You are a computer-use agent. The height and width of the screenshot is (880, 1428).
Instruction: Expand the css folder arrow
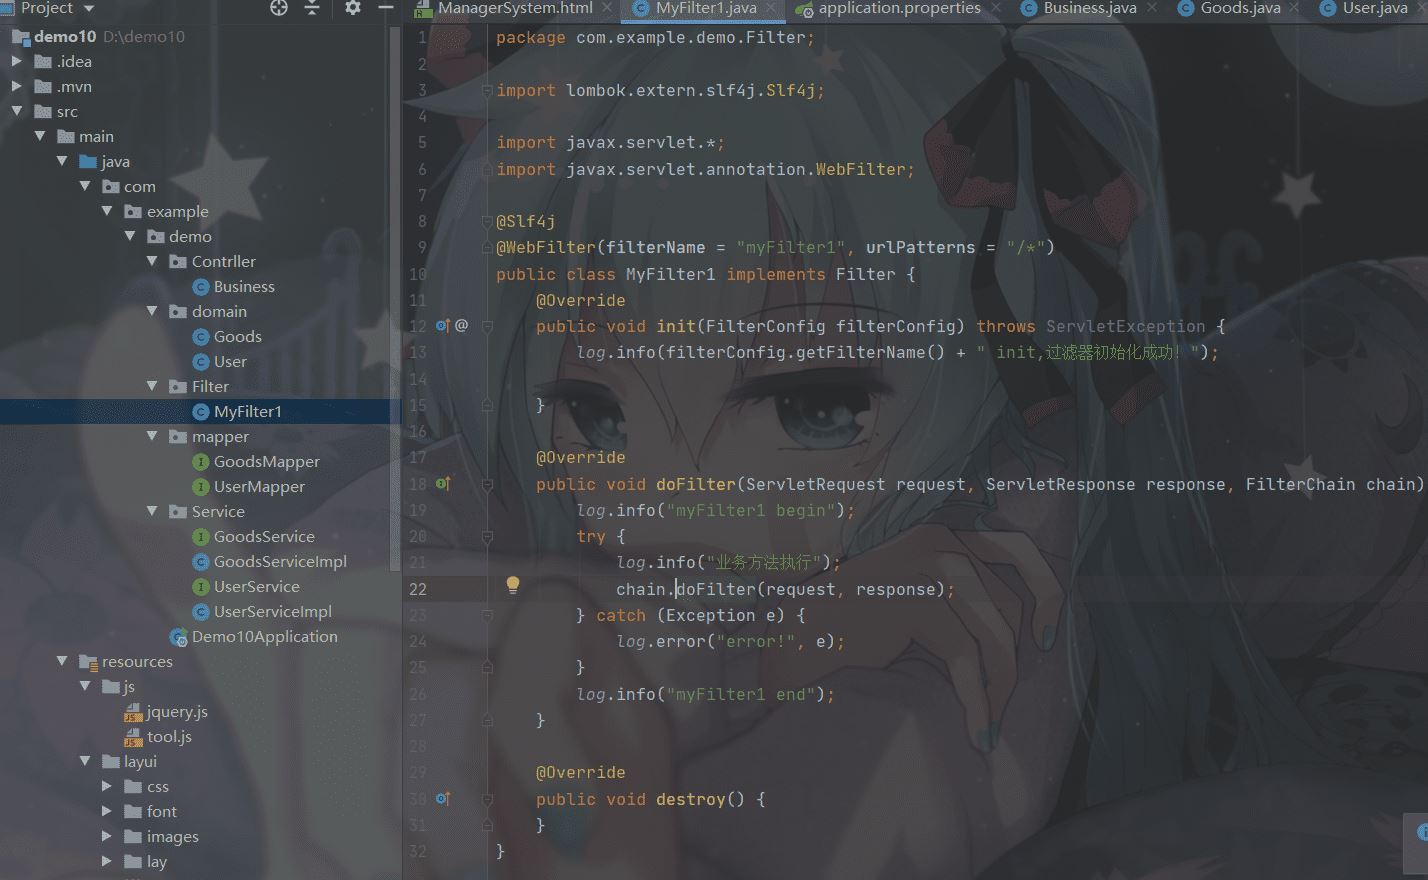point(107,786)
